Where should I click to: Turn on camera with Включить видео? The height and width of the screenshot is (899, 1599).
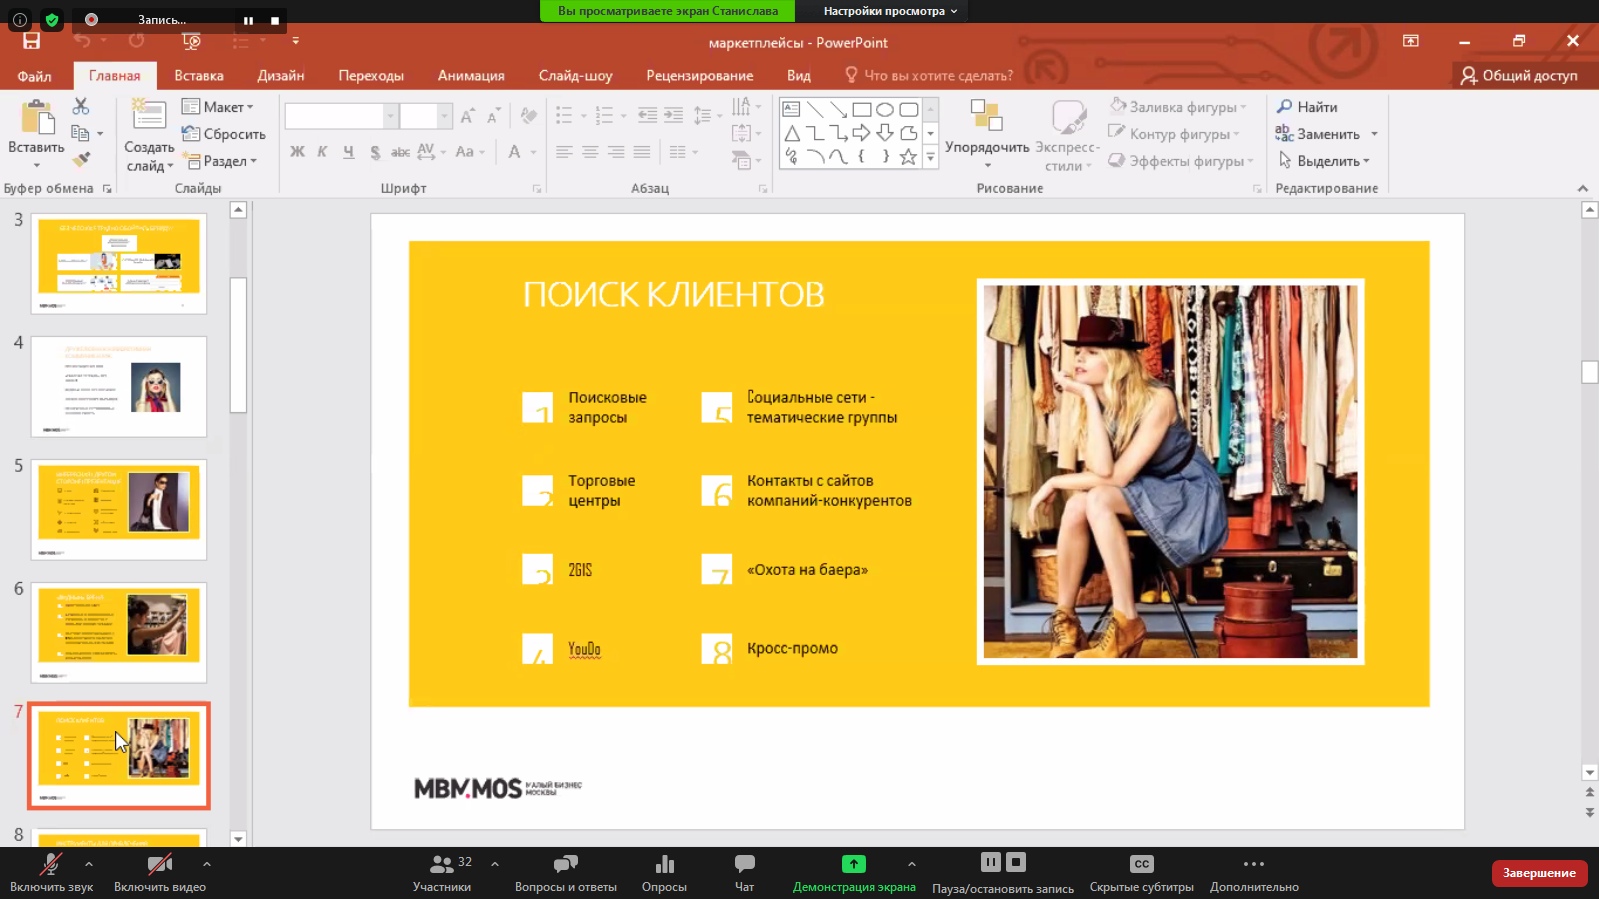159,872
